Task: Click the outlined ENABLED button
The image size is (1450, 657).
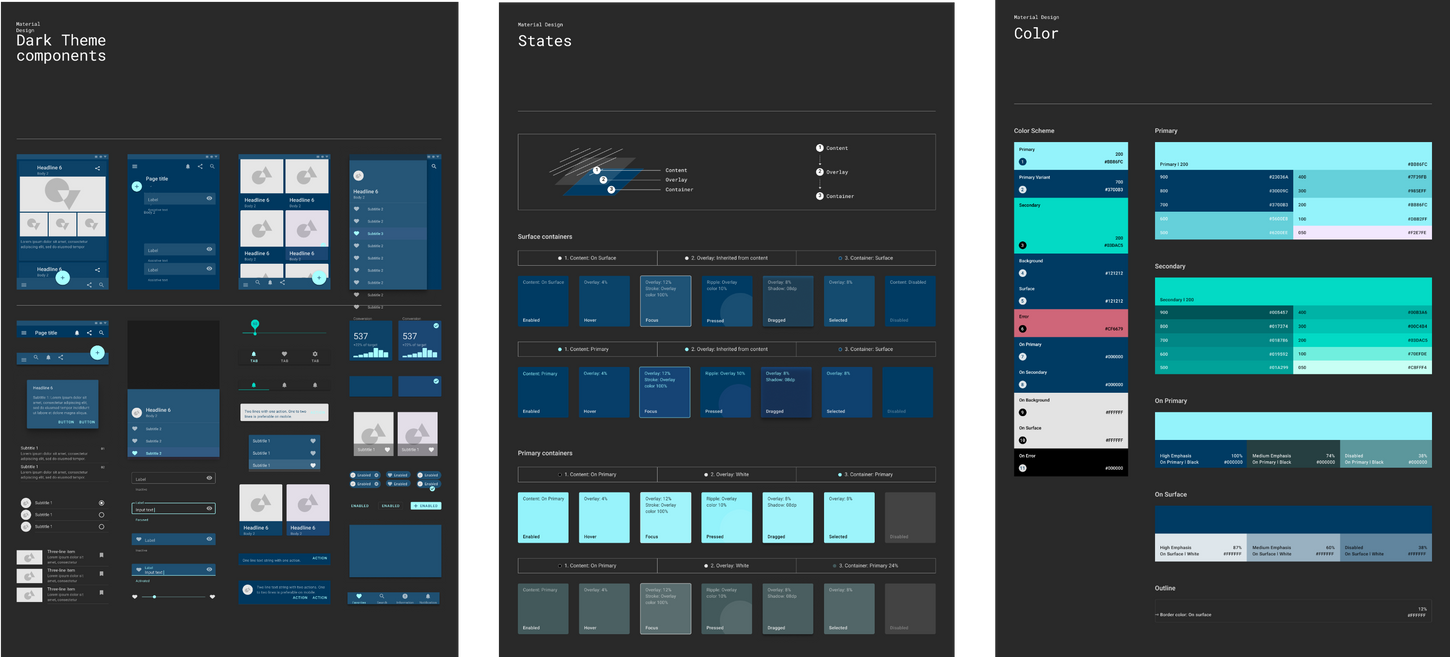Action: click(x=391, y=505)
